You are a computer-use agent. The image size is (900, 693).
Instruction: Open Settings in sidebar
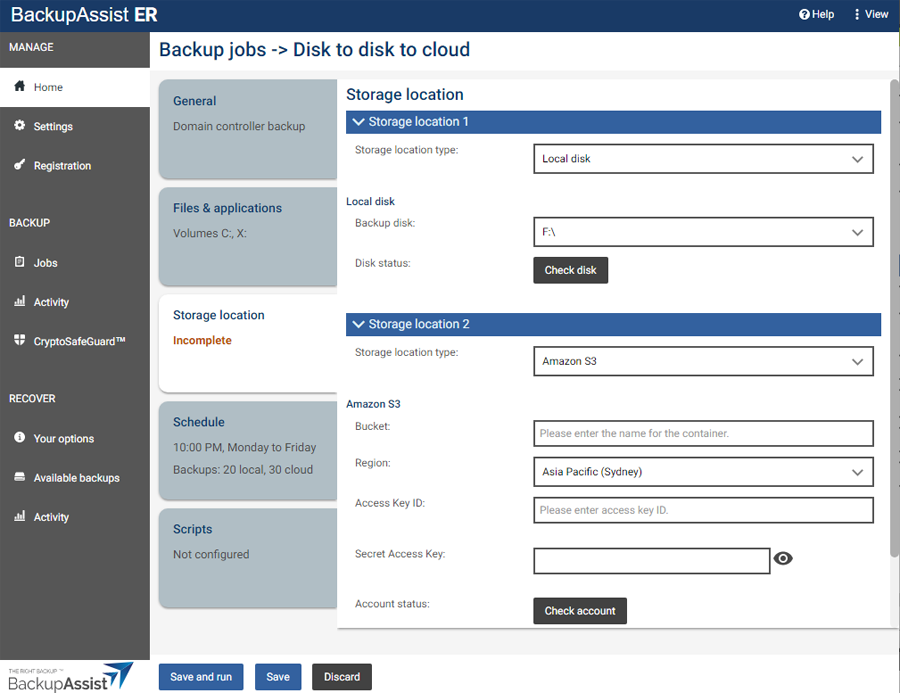(75, 126)
